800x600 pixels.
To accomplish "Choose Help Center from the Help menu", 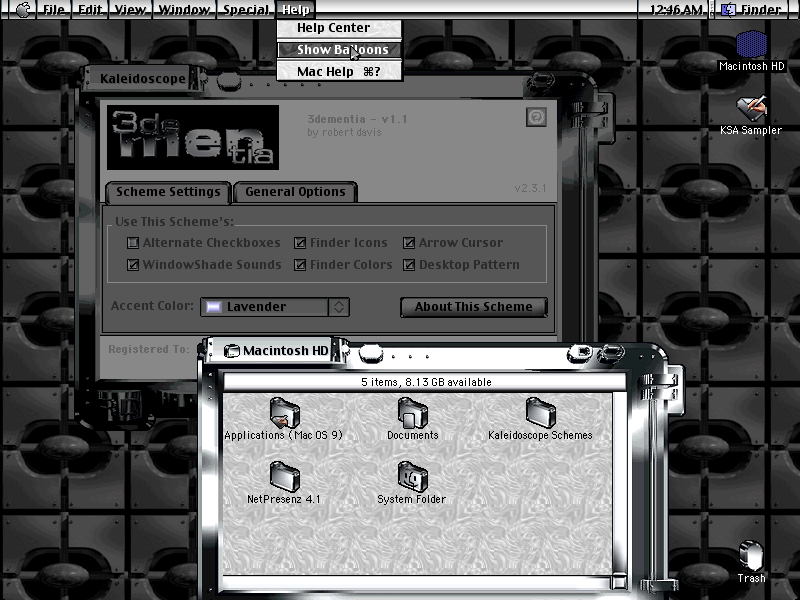I will pos(339,28).
